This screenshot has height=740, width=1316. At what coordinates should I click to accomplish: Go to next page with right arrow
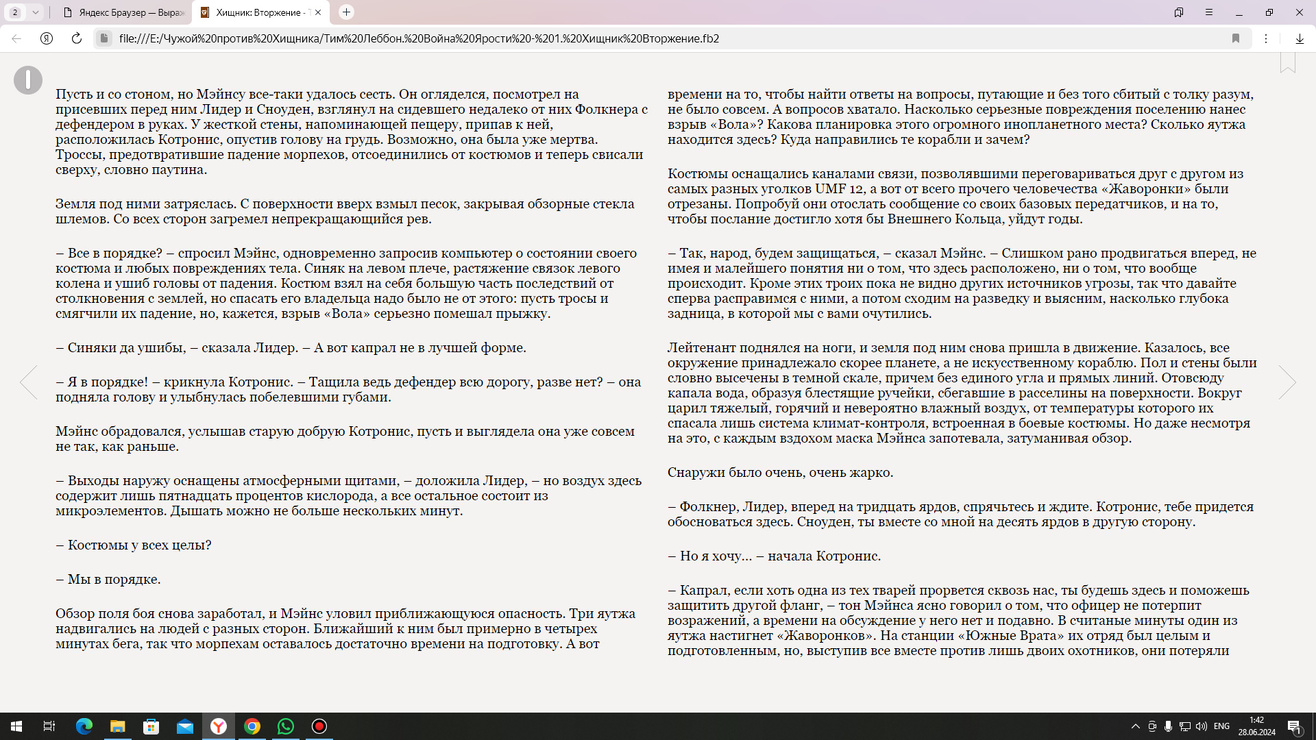pyautogui.click(x=1287, y=382)
